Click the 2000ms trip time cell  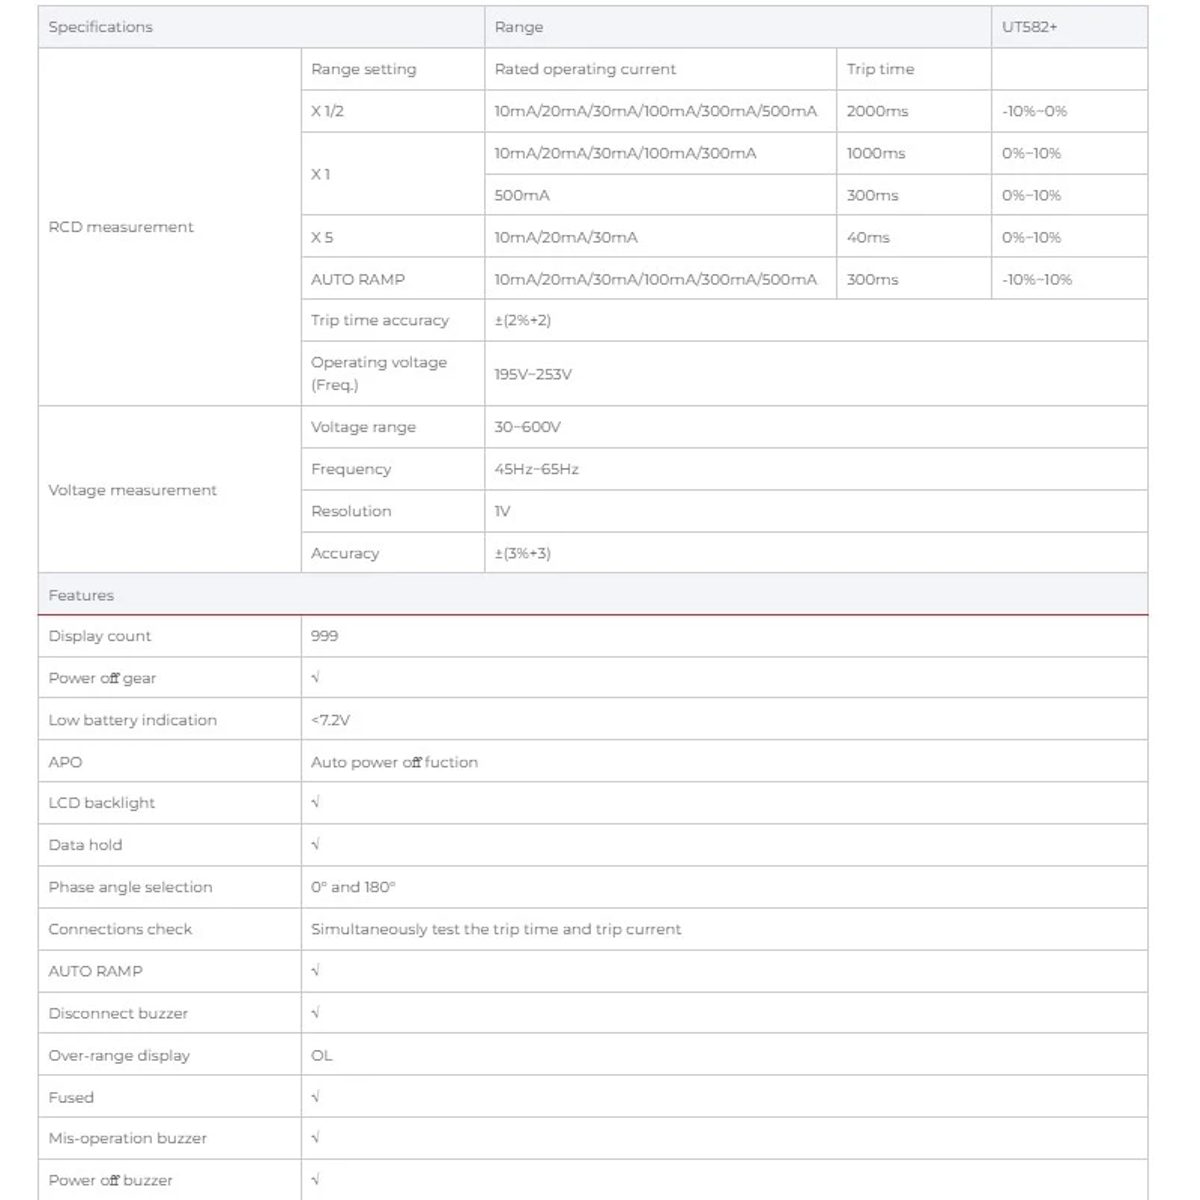tap(914, 111)
